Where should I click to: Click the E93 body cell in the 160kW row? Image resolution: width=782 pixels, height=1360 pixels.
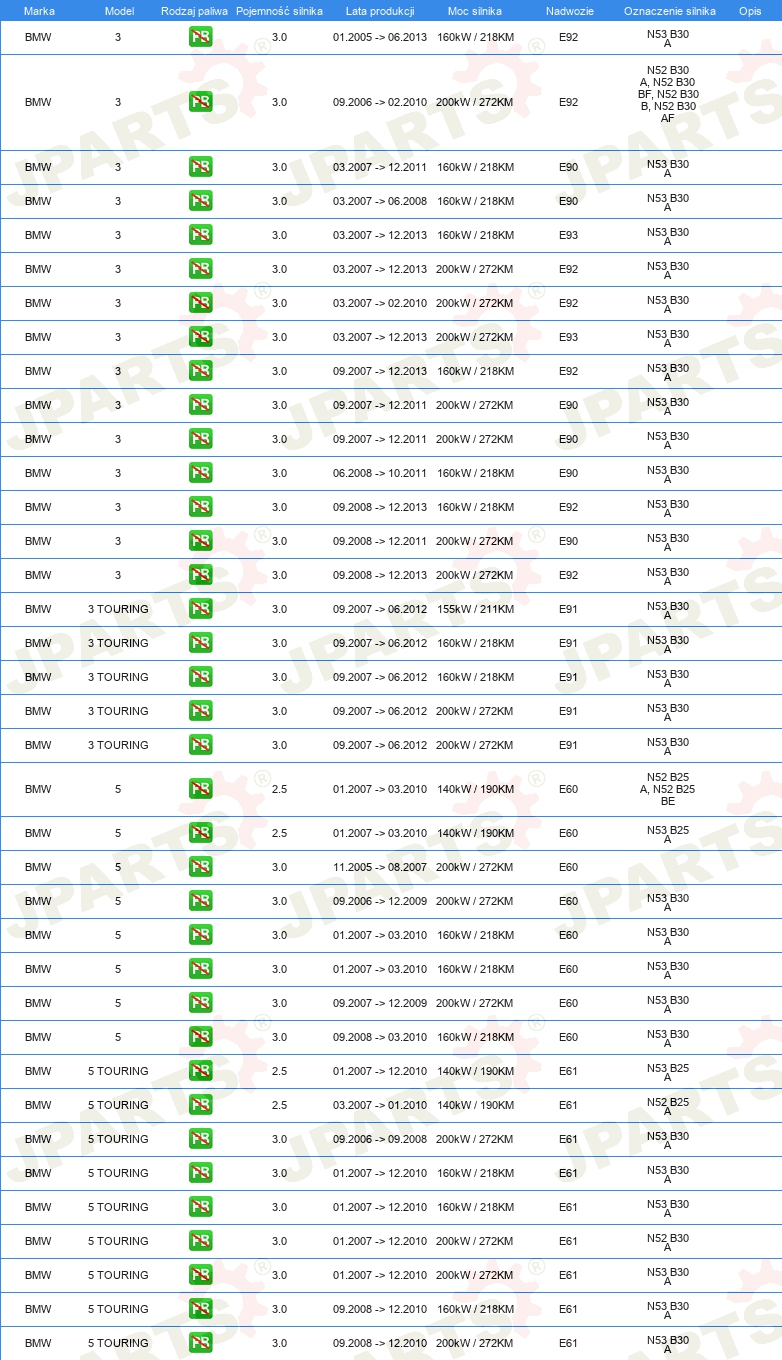(x=568, y=235)
